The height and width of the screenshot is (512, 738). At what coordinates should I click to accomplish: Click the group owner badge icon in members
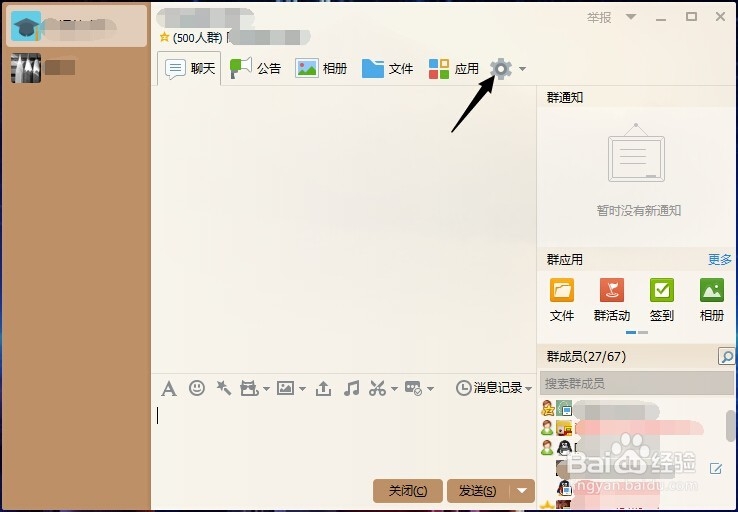coord(547,408)
